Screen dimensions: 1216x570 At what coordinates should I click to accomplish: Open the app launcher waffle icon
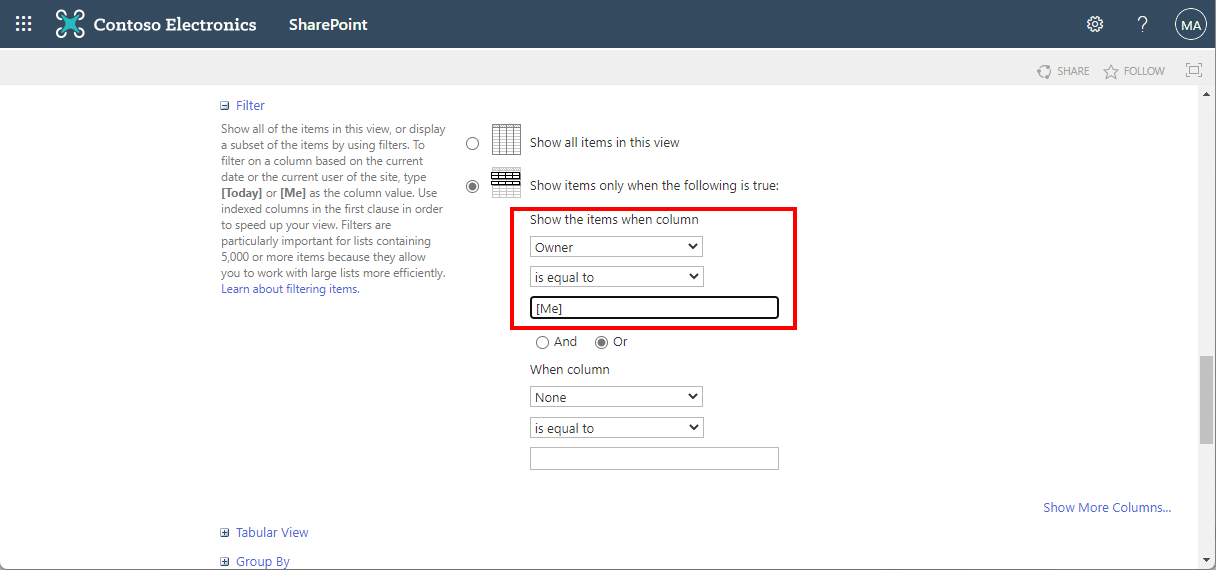click(x=24, y=24)
